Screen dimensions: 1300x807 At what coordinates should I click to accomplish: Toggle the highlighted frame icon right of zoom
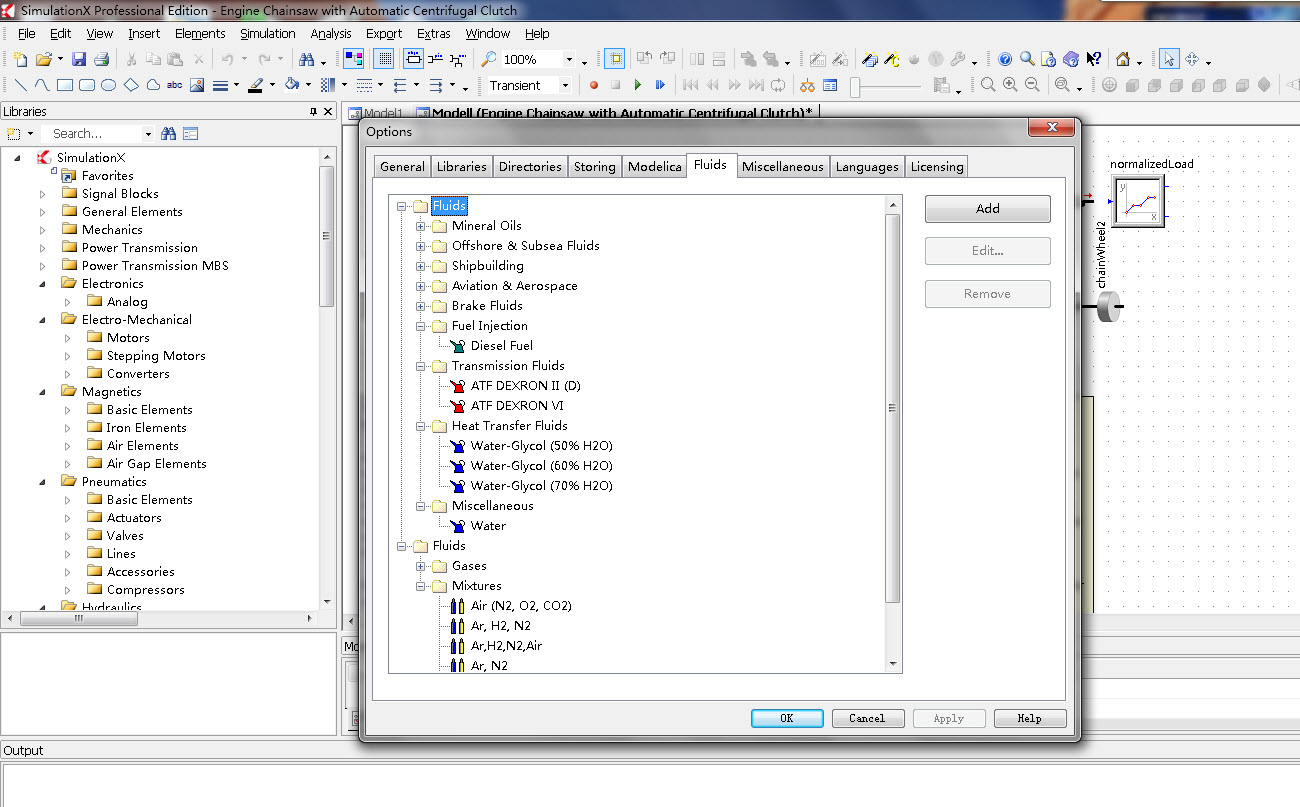[x=615, y=59]
